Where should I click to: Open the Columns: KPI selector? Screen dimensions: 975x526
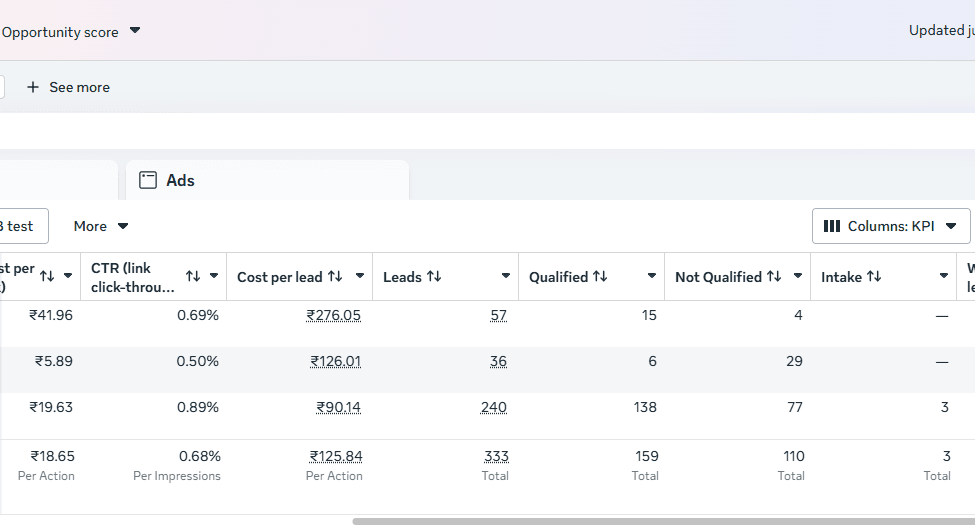click(x=890, y=226)
